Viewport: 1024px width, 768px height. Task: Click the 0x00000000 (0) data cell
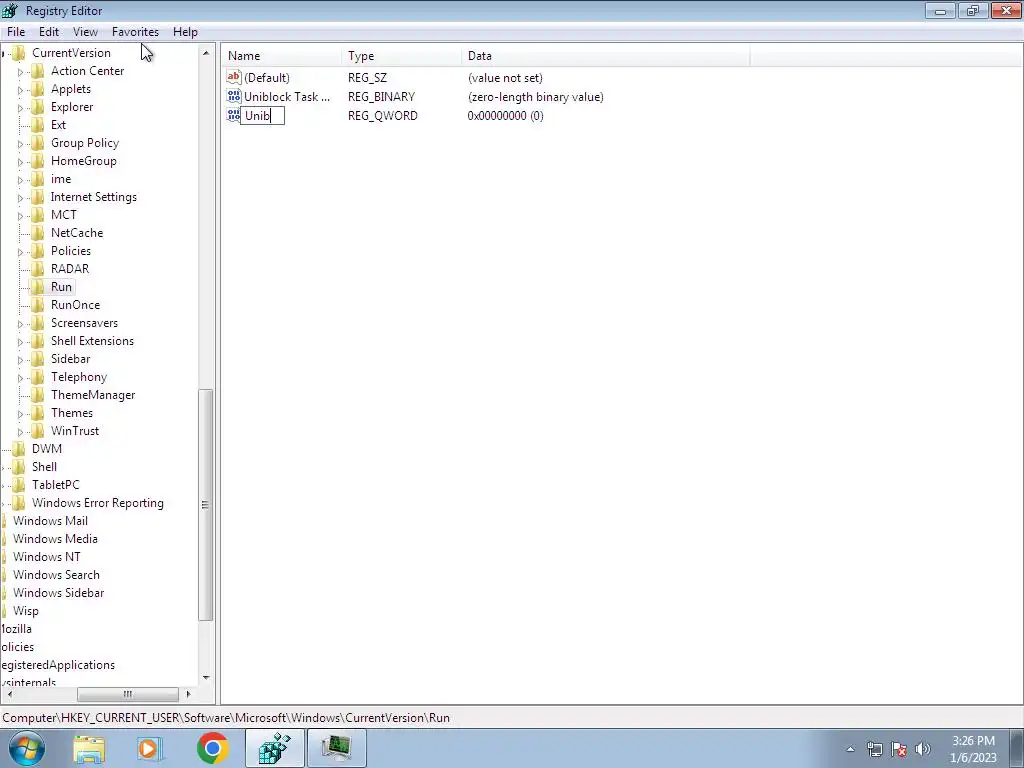(x=505, y=116)
